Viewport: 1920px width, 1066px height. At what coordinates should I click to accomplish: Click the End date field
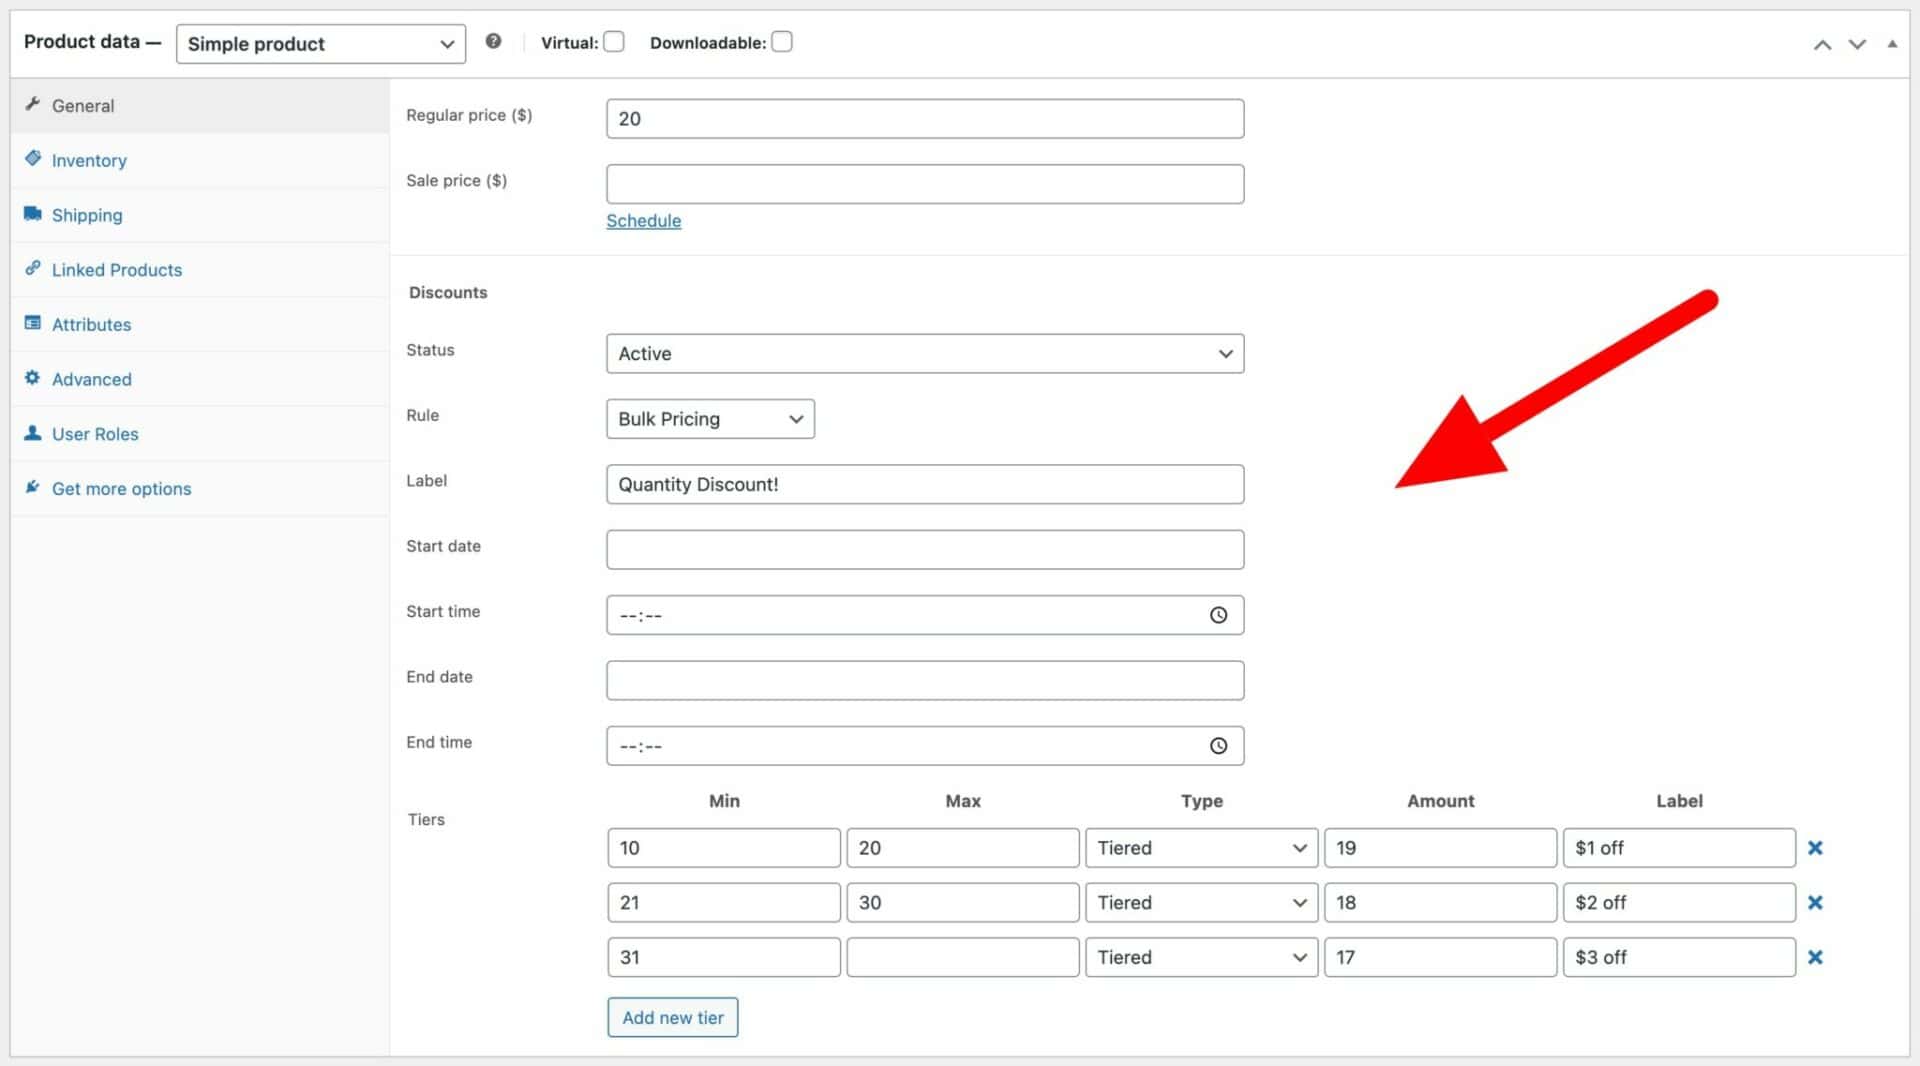click(x=925, y=681)
